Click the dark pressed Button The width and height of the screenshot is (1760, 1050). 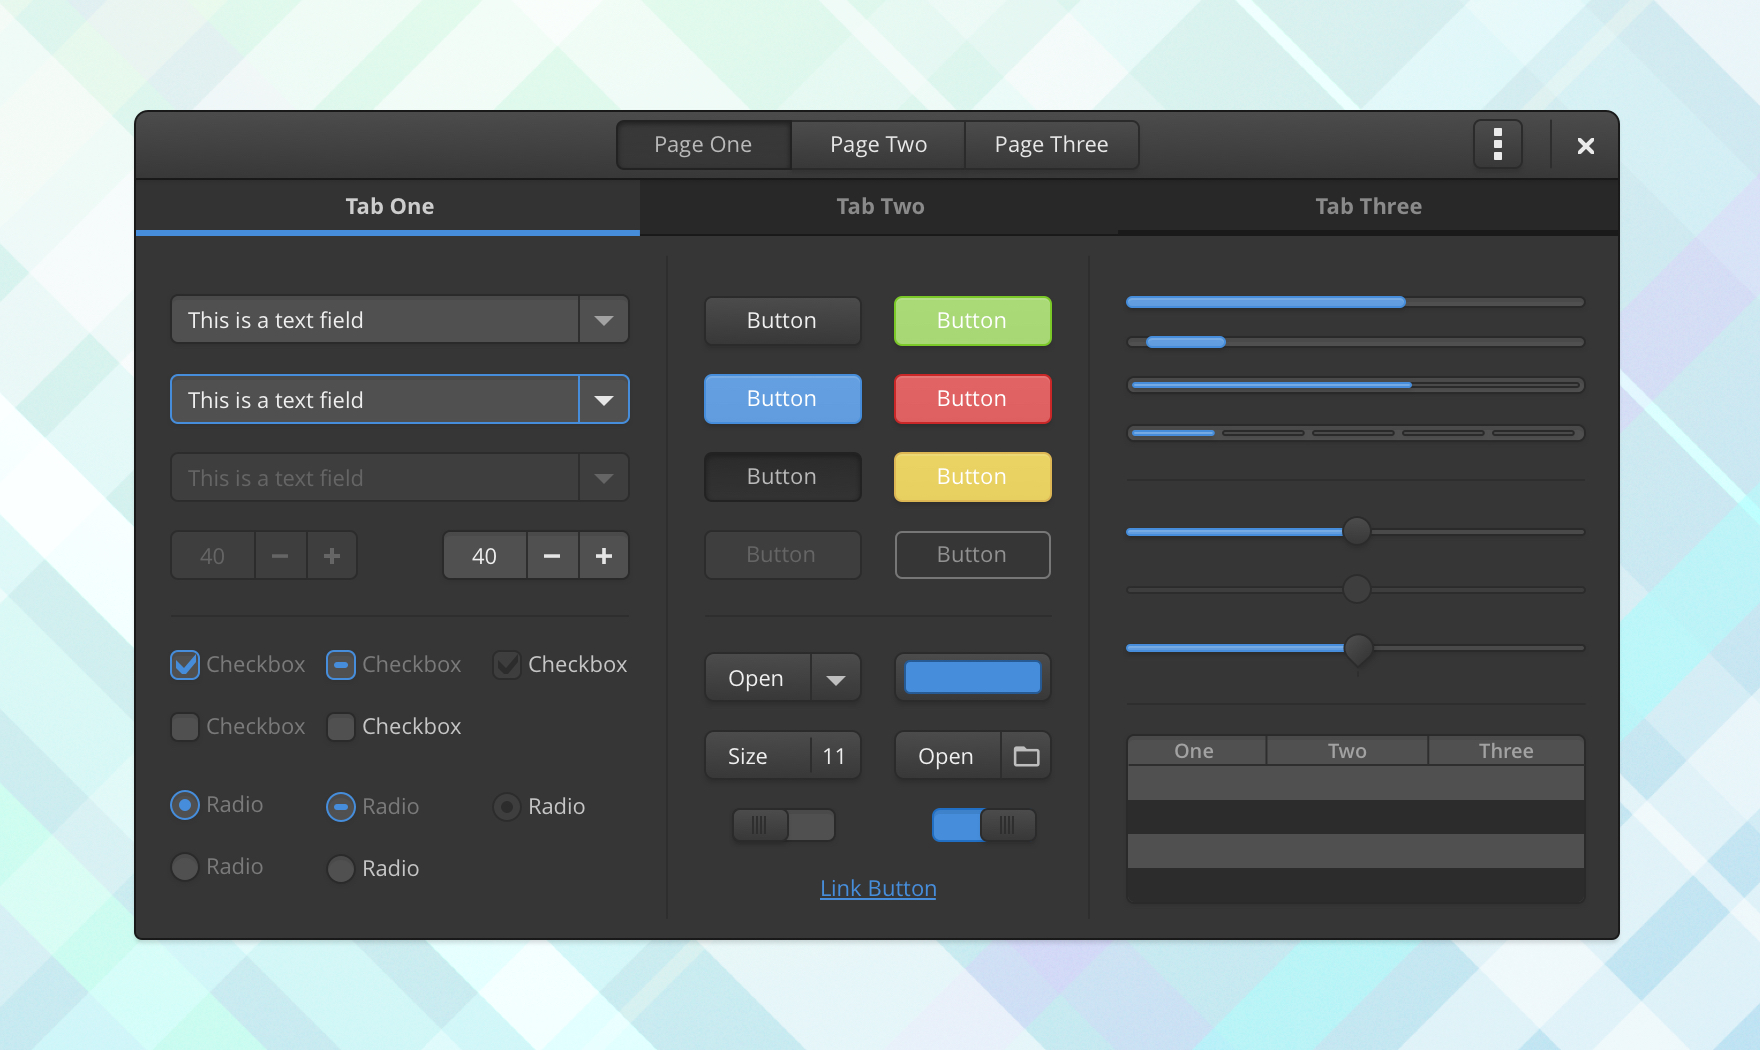click(x=783, y=477)
